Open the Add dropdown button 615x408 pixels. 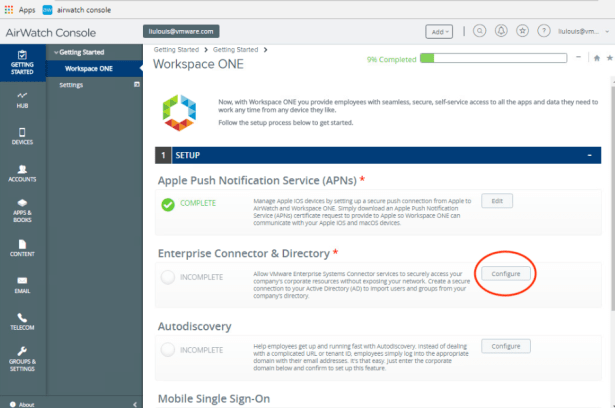440,31
